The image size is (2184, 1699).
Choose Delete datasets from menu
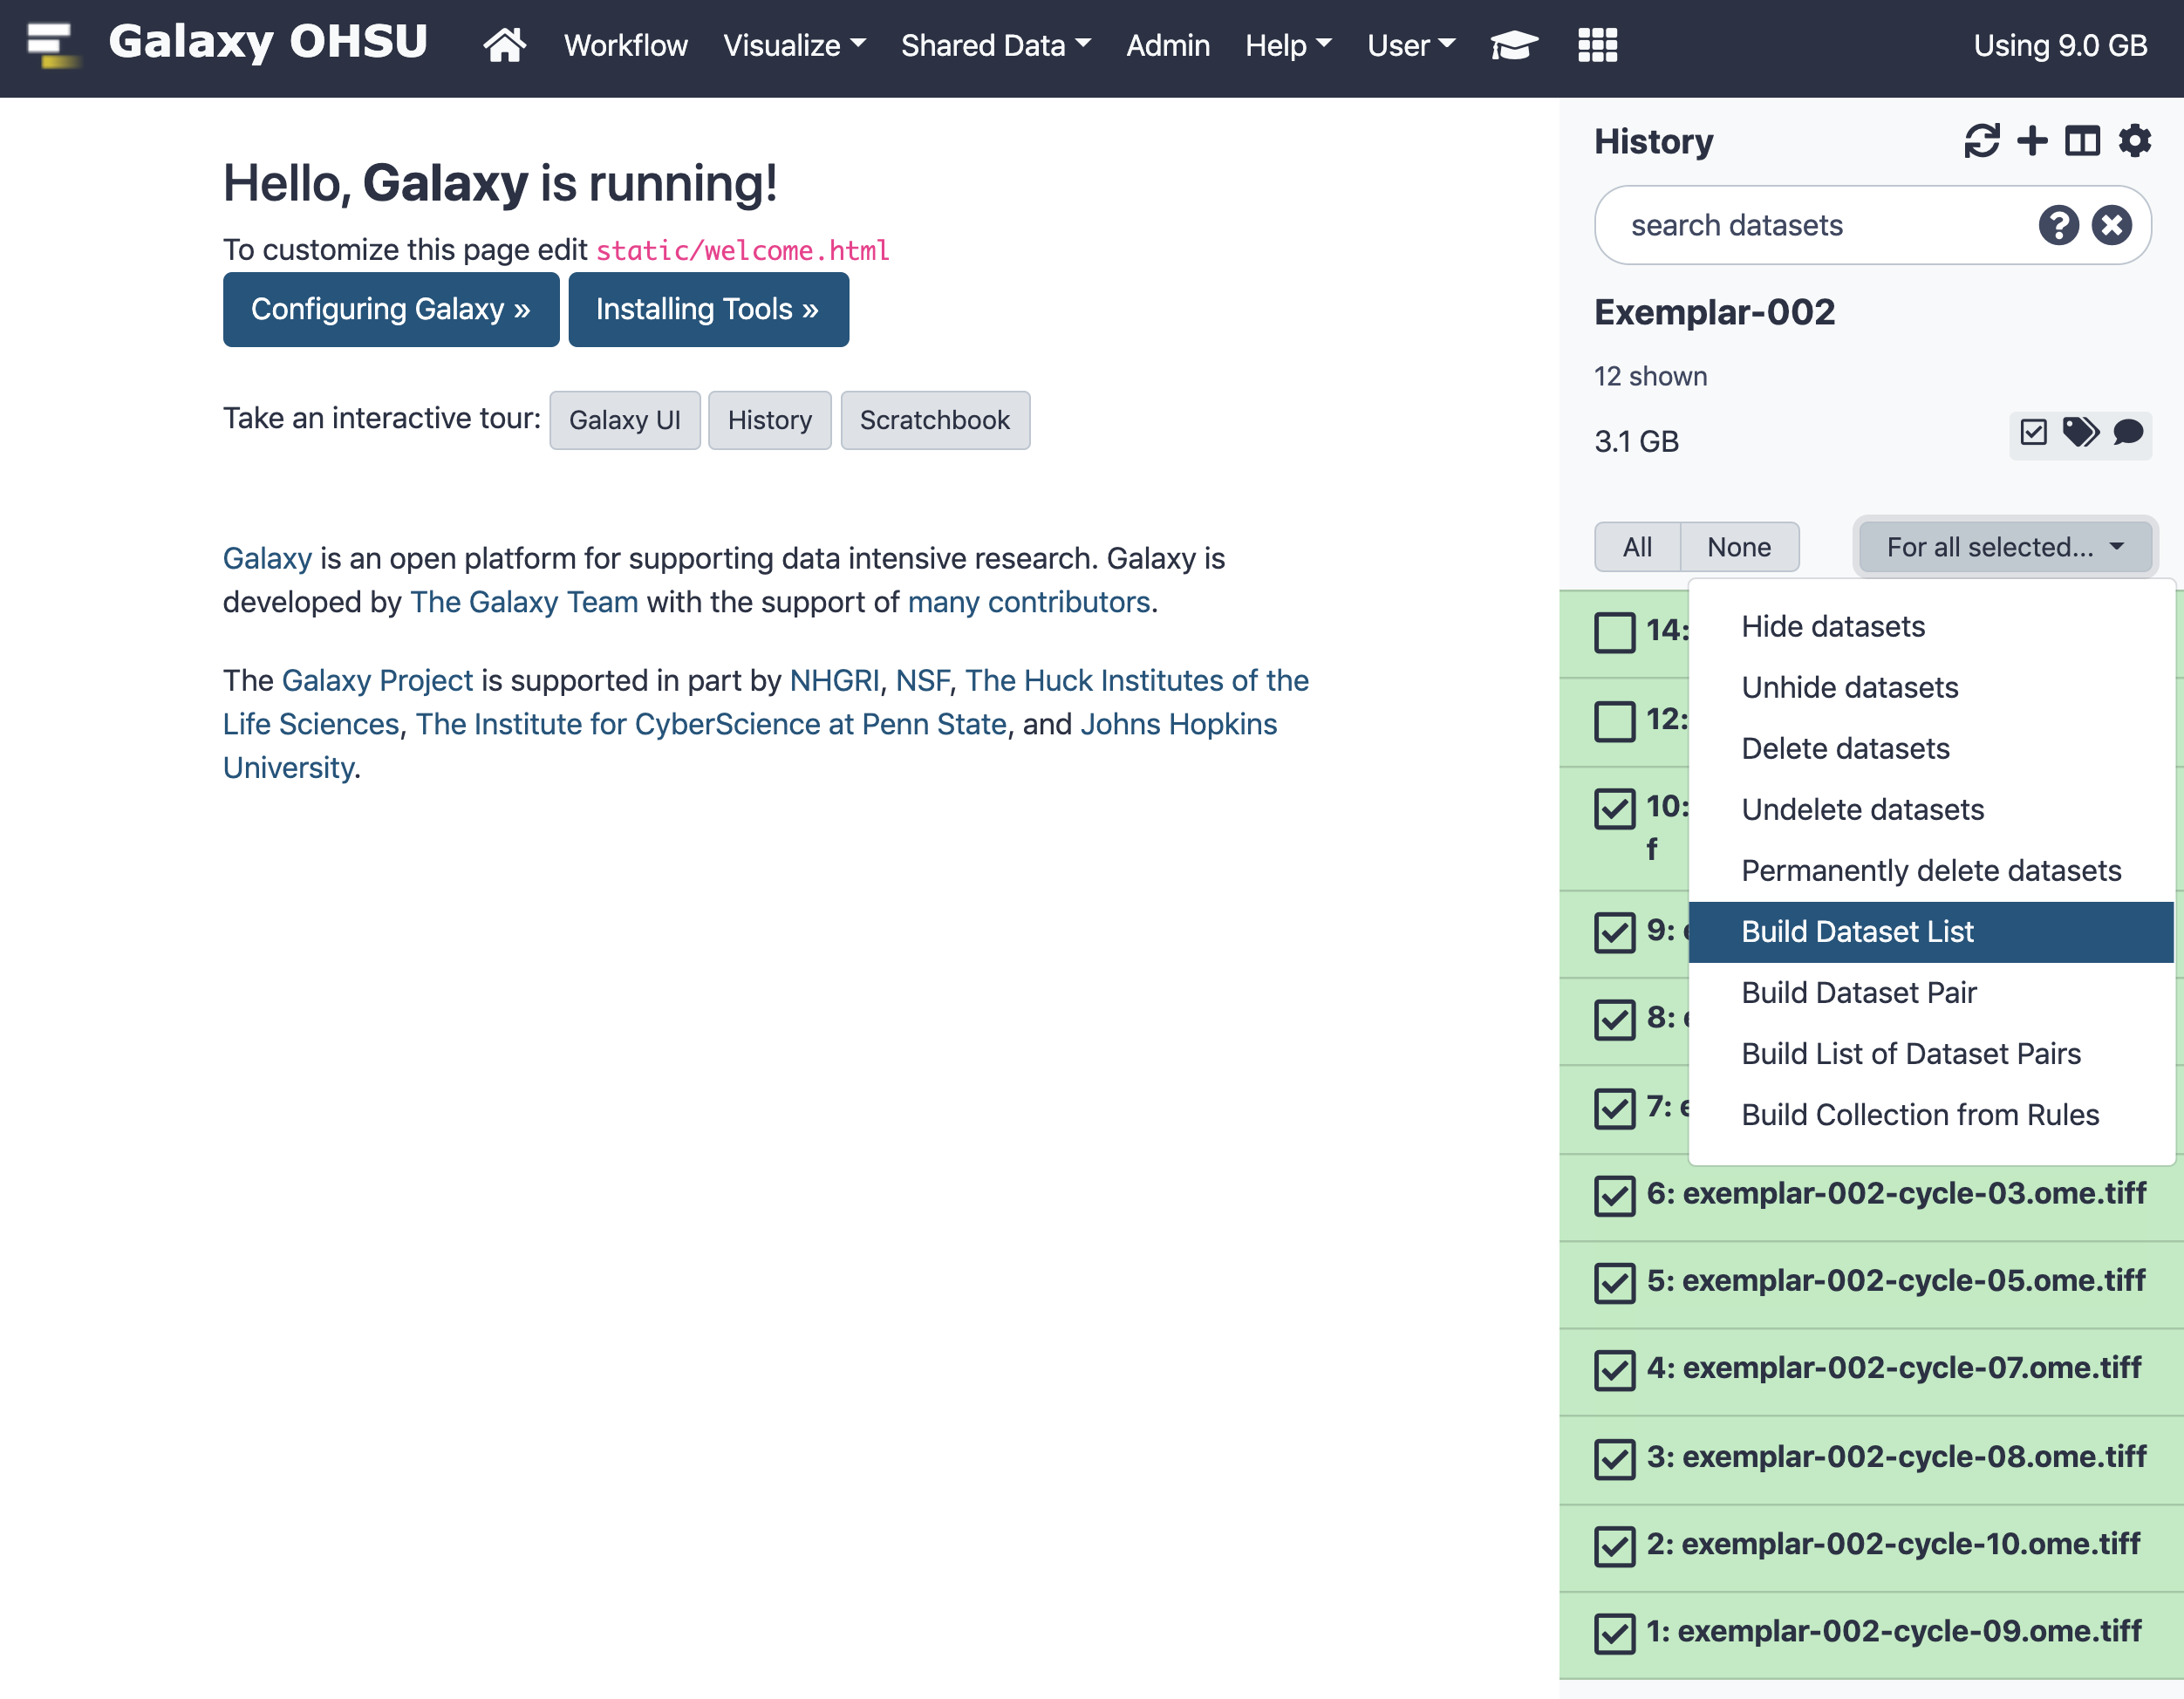(1931, 749)
